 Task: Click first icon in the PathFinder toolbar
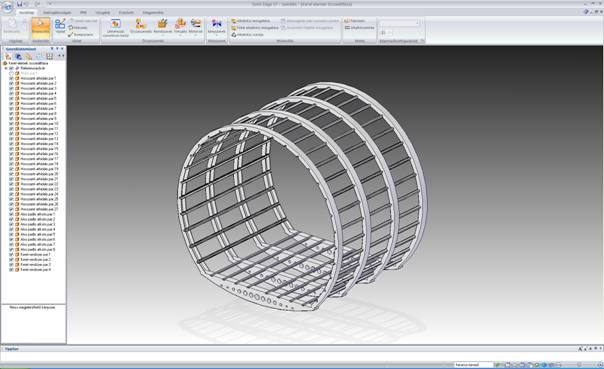8,56
